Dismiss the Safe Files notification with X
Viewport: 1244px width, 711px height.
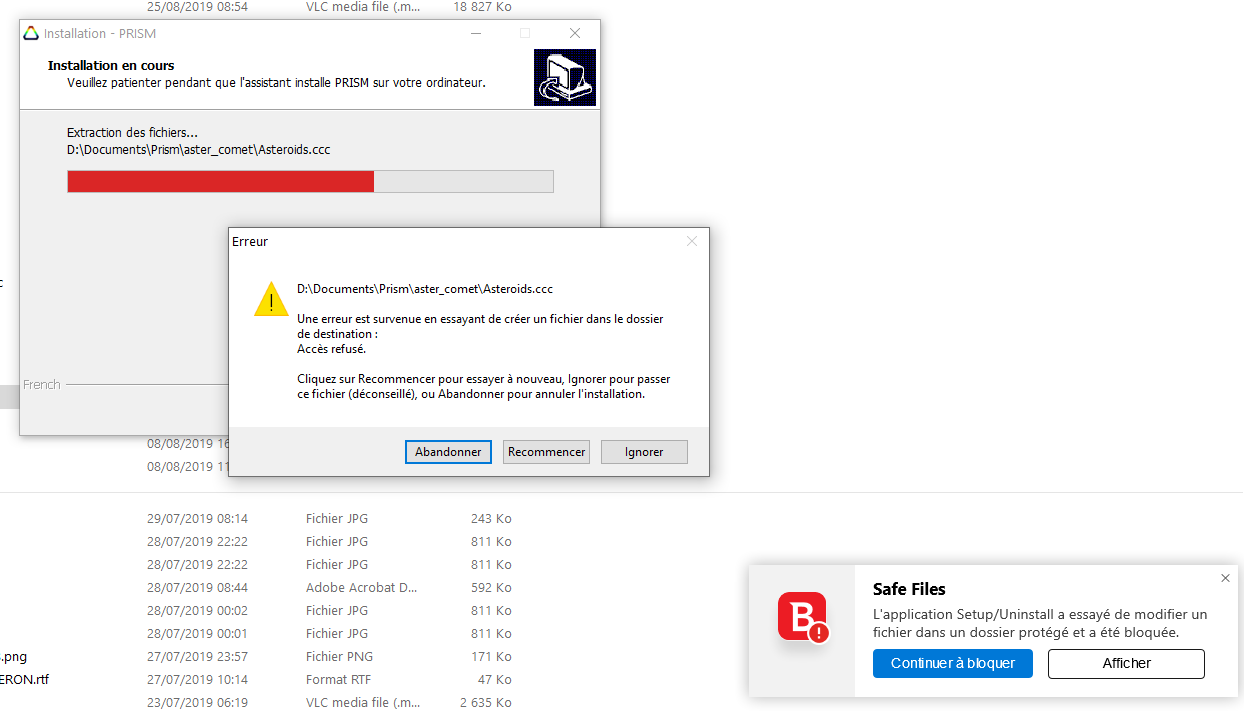pyautogui.click(x=1225, y=578)
